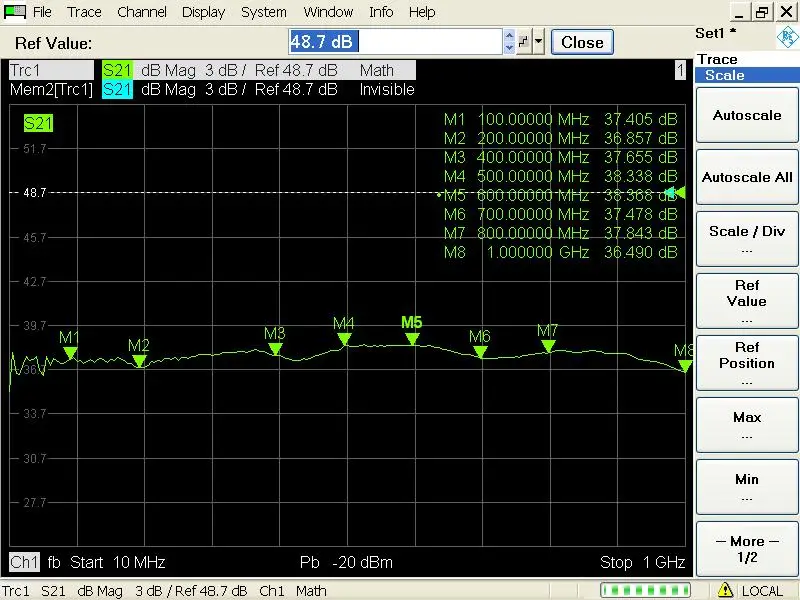Select marker M5 triangle on the trace
Image resolution: width=800 pixels, height=600 pixels.
(412, 339)
